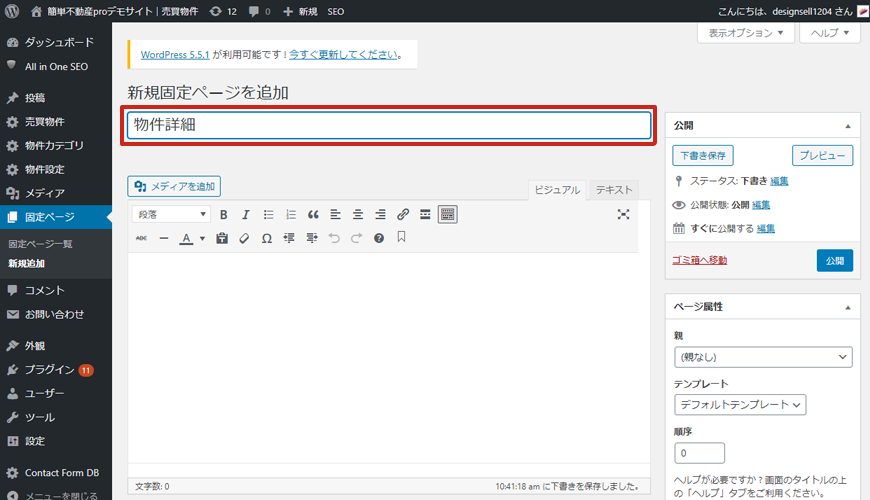The height and width of the screenshot is (500, 870).
Task: Open the テンプレート dropdown
Action: point(740,405)
